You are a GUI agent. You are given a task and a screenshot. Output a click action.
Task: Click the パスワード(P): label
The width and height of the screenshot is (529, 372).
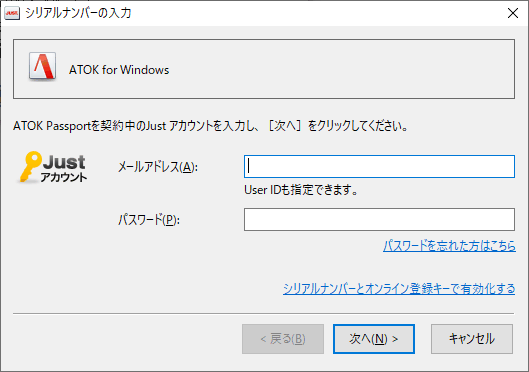click(x=149, y=220)
